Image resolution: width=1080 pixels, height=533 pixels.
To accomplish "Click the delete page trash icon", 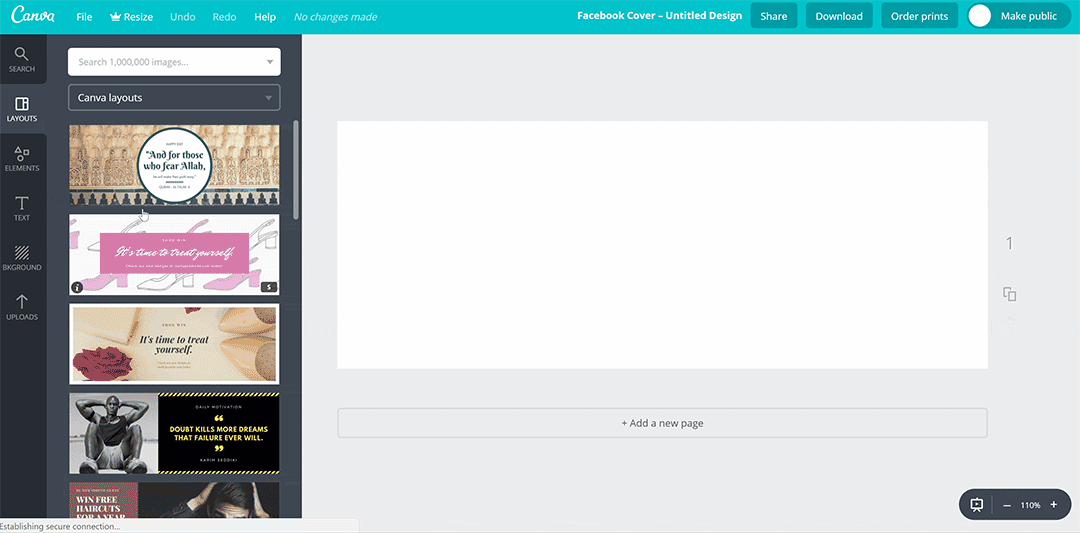I will point(1010,324).
